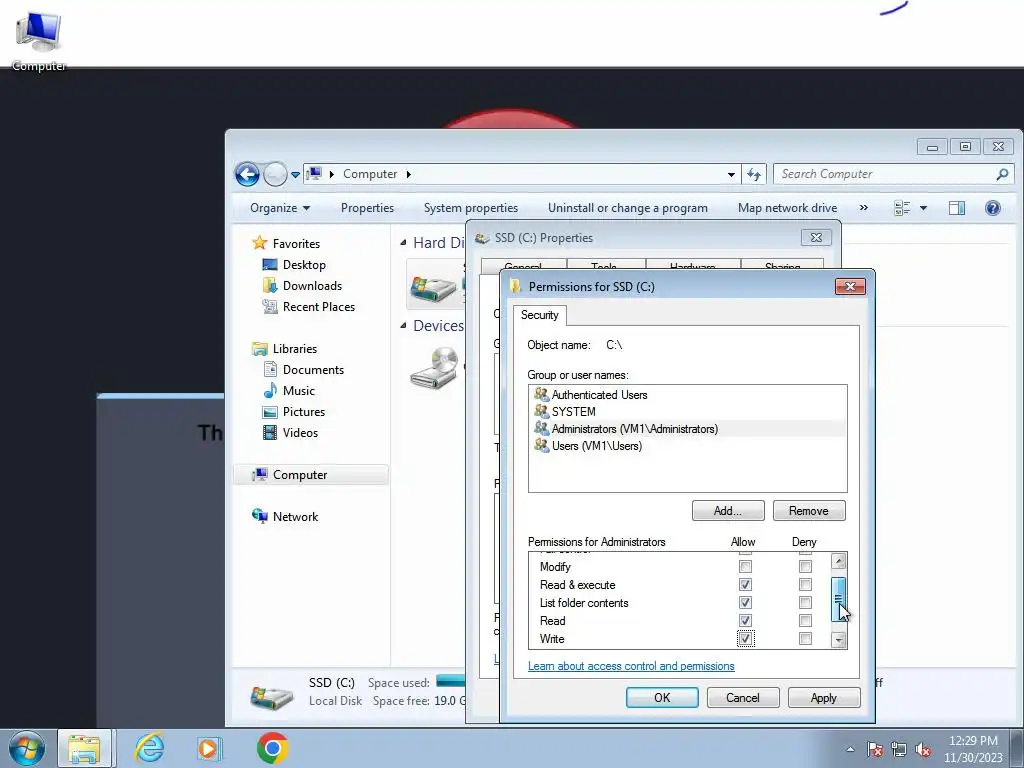1024x768 pixels.
Task: Toggle Allow checkbox for Read
Action: [x=745, y=620]
